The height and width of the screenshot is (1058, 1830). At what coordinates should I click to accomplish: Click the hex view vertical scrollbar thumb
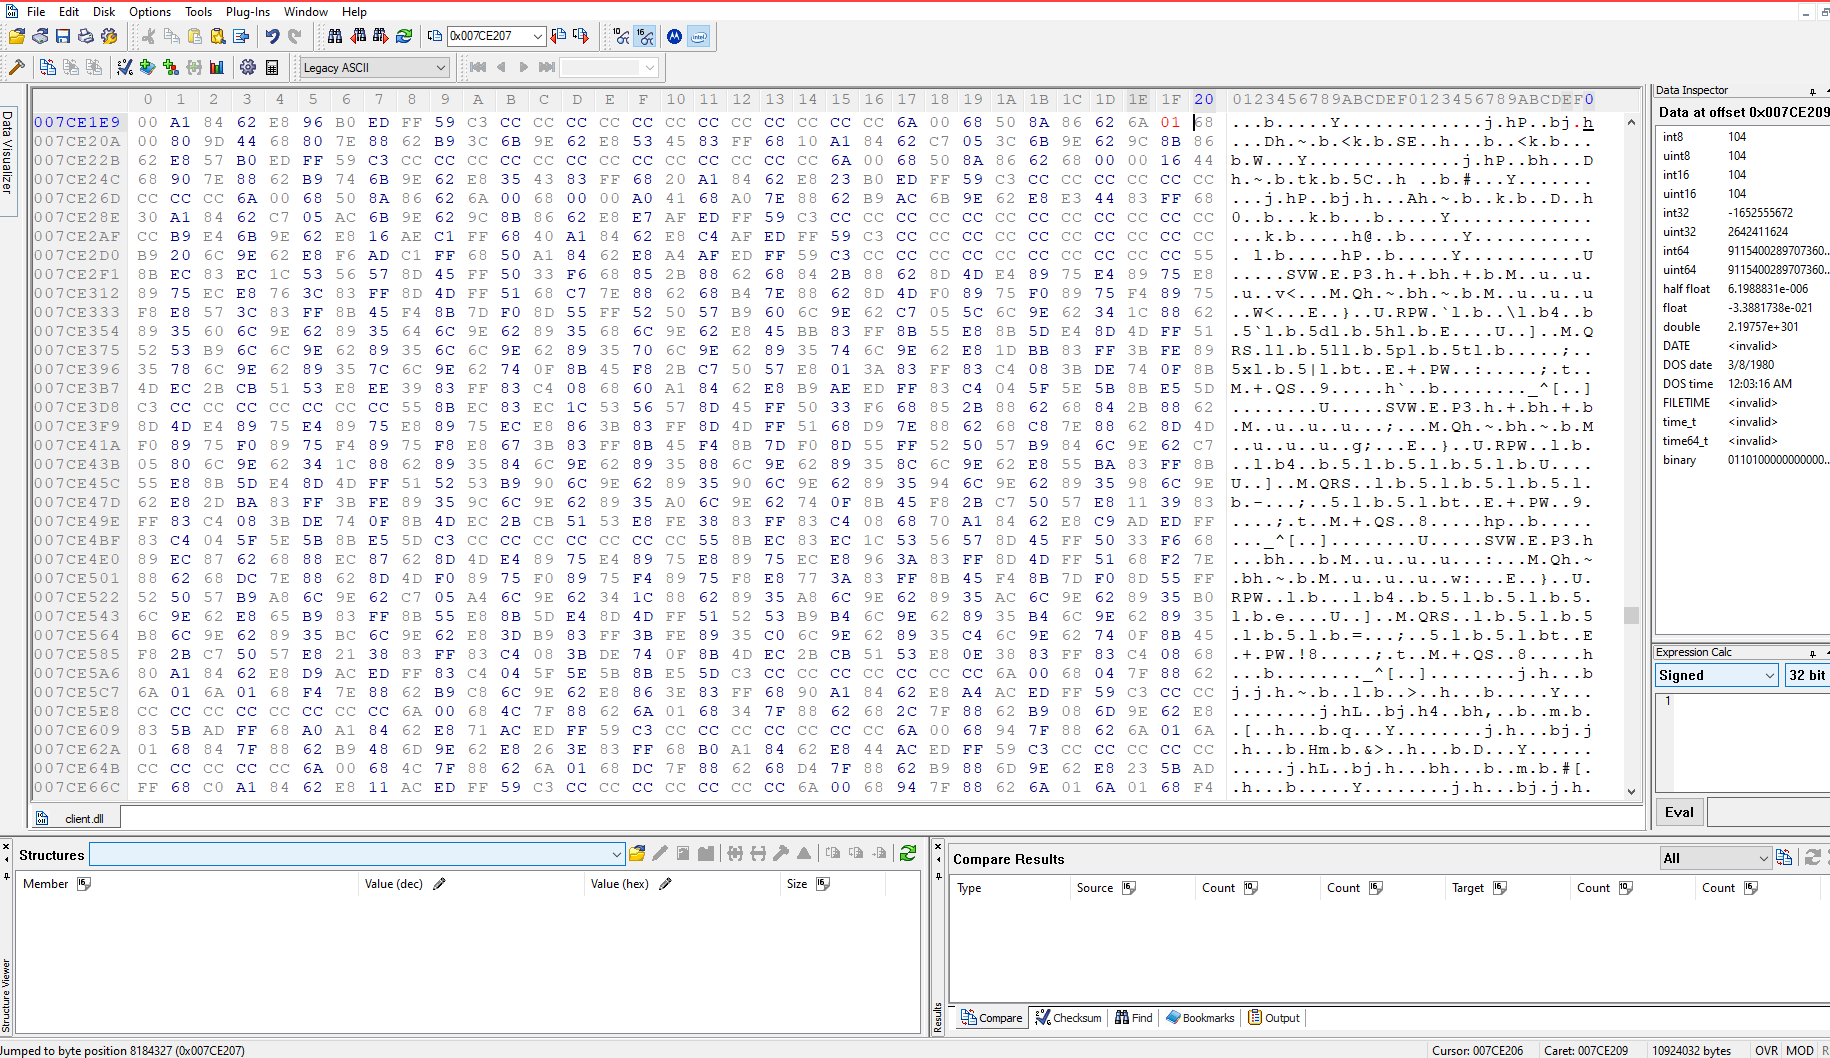point(1631,615)
